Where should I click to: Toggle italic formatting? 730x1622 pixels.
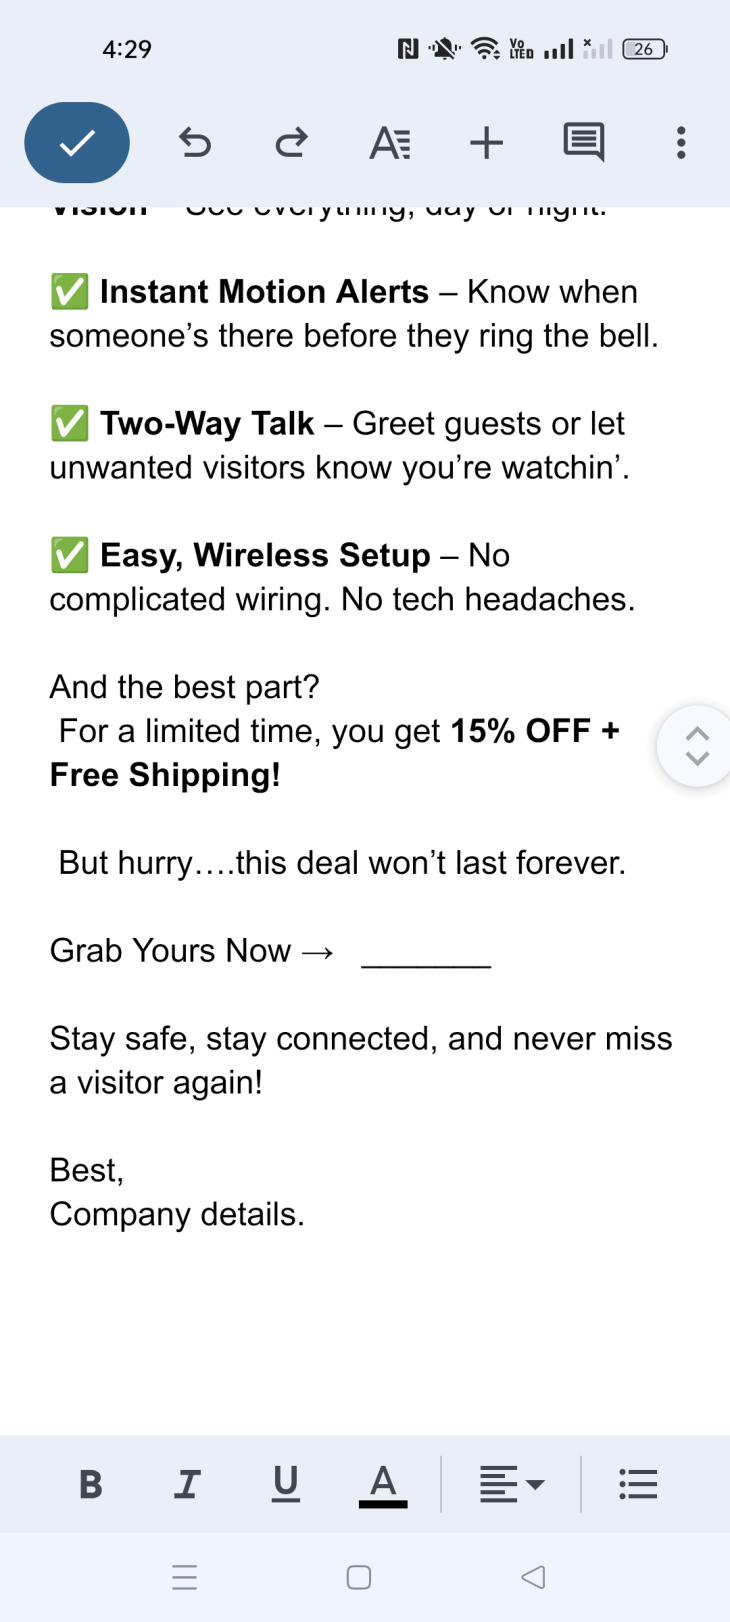coord(187,1484)
